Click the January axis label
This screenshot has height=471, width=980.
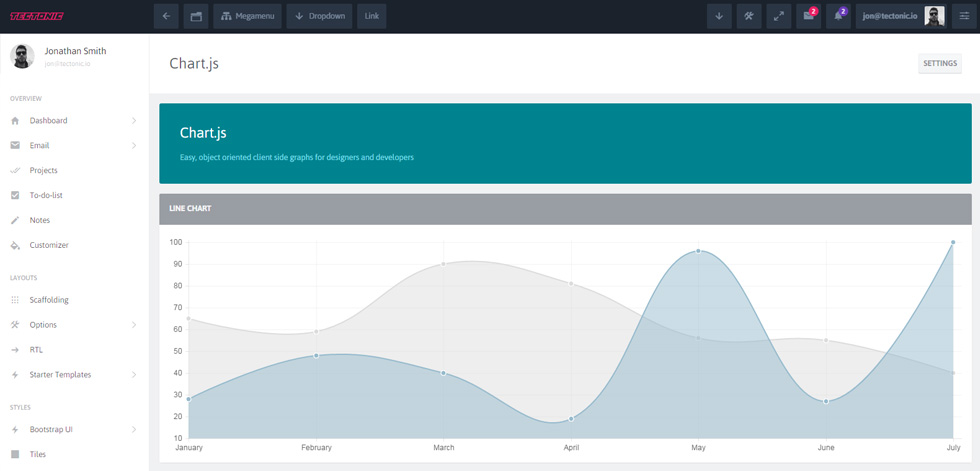click(x=189, y=448)
